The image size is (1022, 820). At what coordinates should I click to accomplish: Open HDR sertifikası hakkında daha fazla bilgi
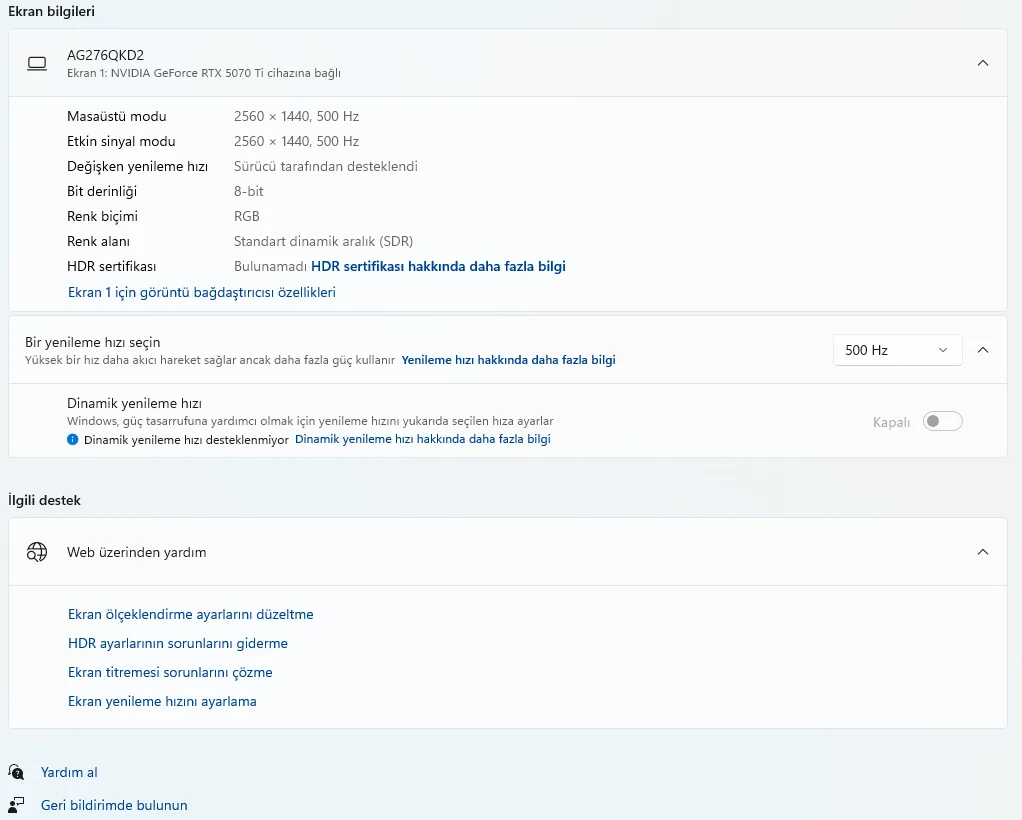coord(438,266)
